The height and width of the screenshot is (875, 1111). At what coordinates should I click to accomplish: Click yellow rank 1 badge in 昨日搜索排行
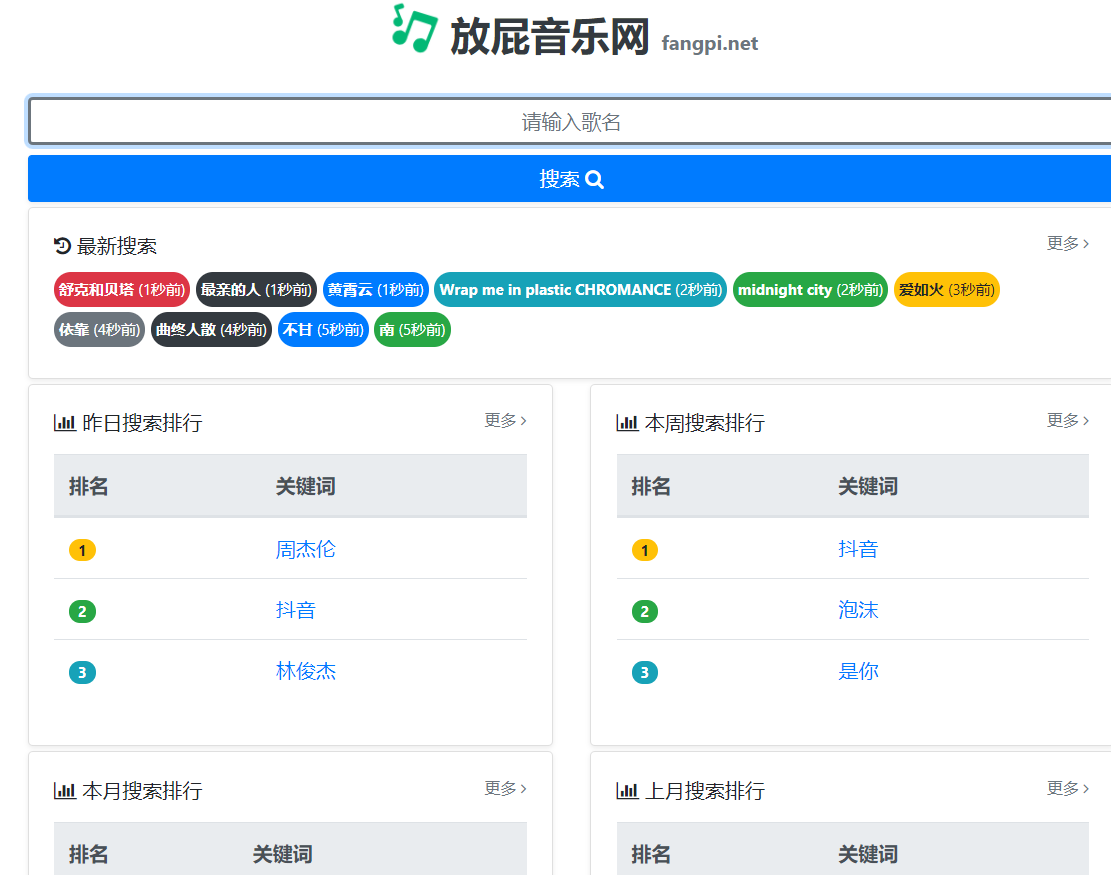click(82, 550)
